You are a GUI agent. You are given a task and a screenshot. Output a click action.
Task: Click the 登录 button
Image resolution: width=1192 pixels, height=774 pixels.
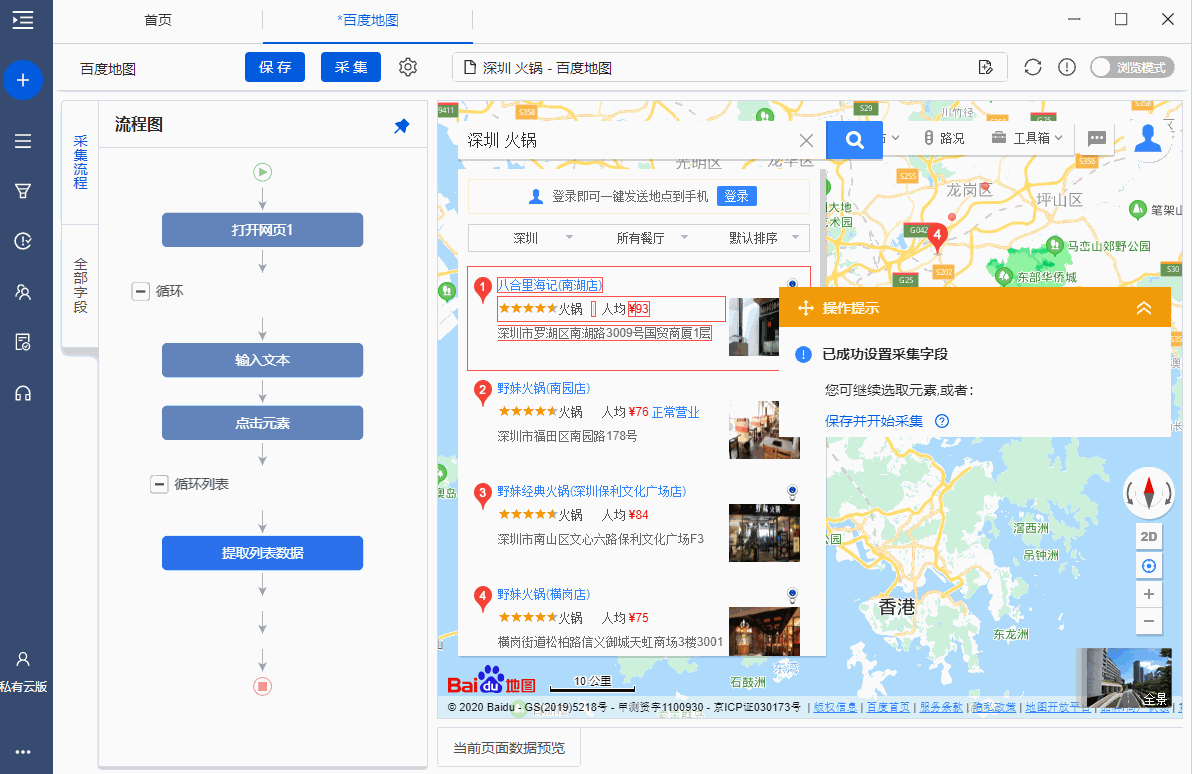(x=736, y=196)
